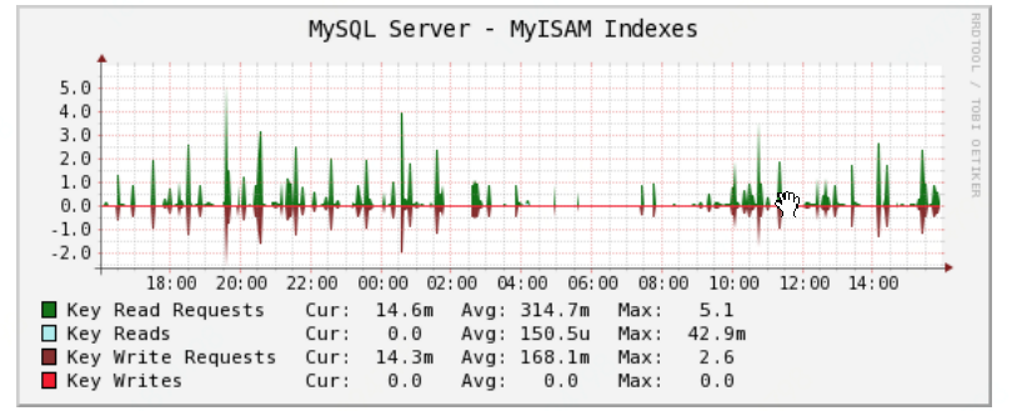Click the Key Reads light-blue legend swatch
The width and height of the screenshot is (1022, 412).
49,334
